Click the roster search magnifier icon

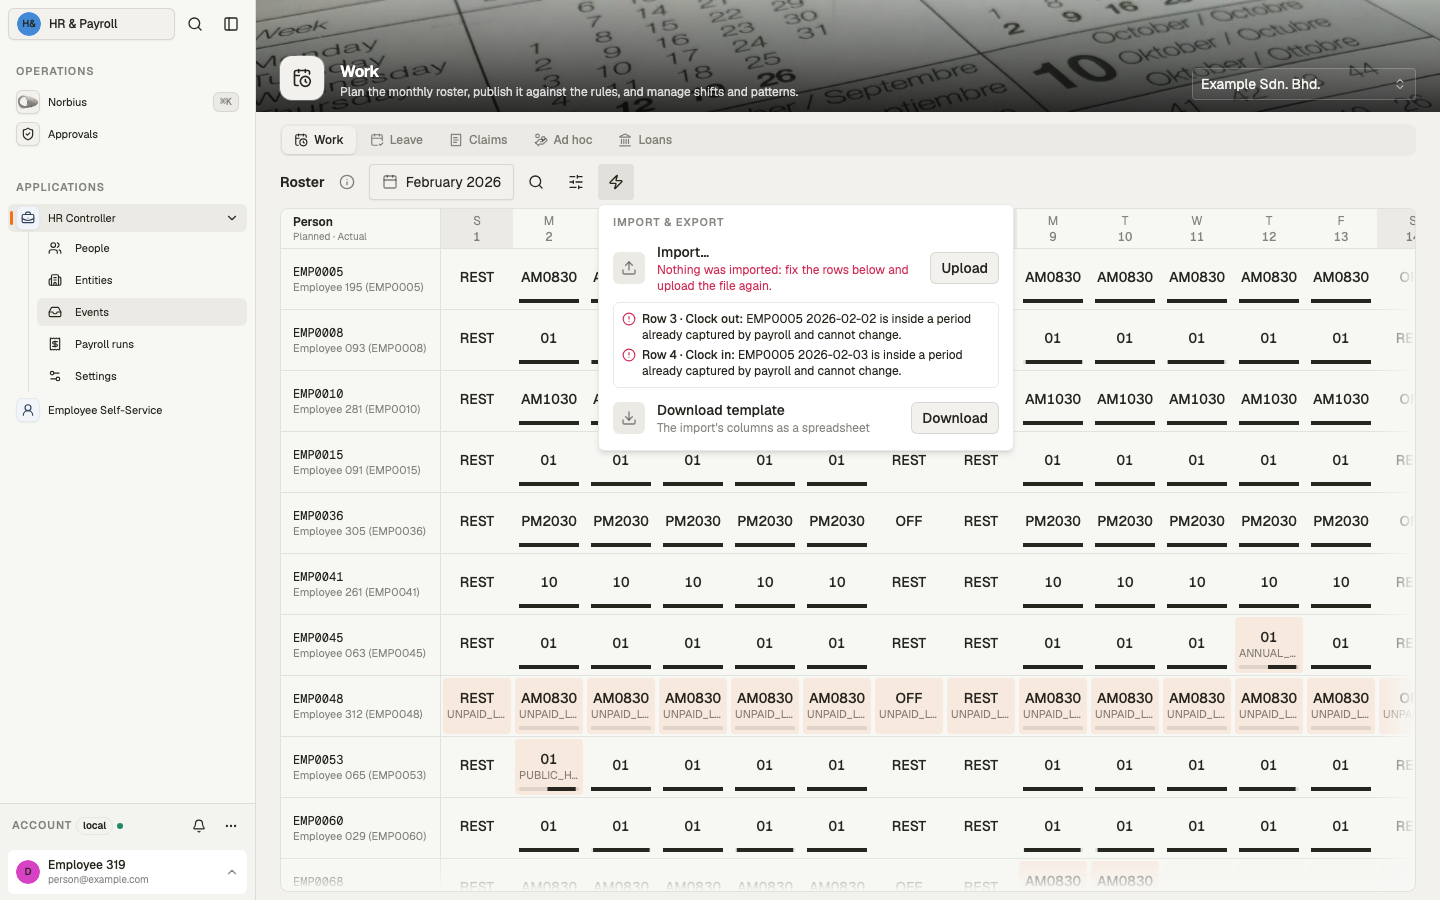536,182
